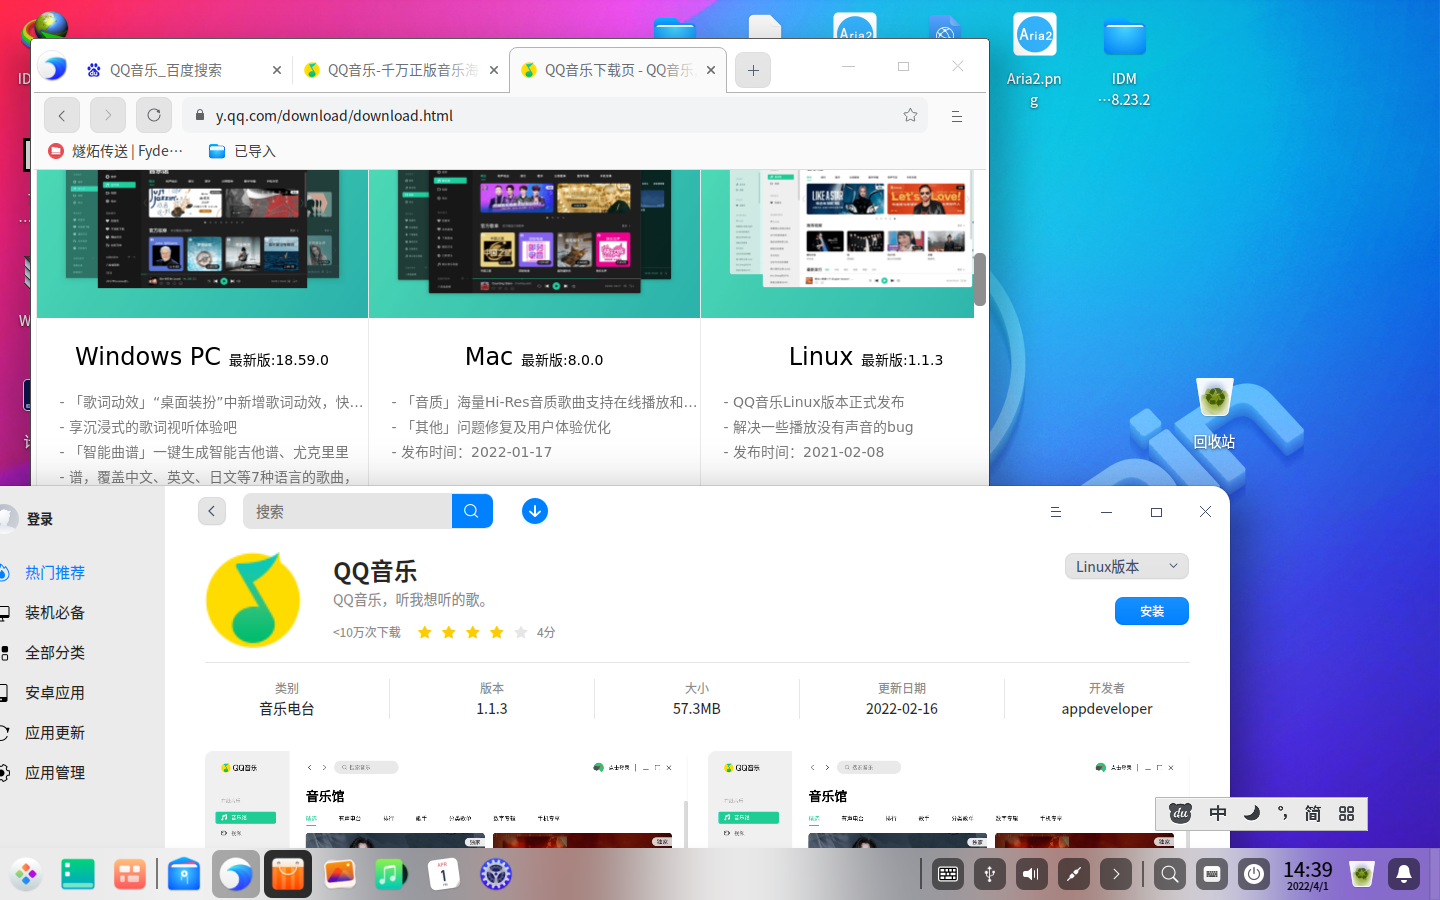The width and height of the screenshot is (1440, 900).
Task: Open the control center gear in the dock
Action: point(495,875)
